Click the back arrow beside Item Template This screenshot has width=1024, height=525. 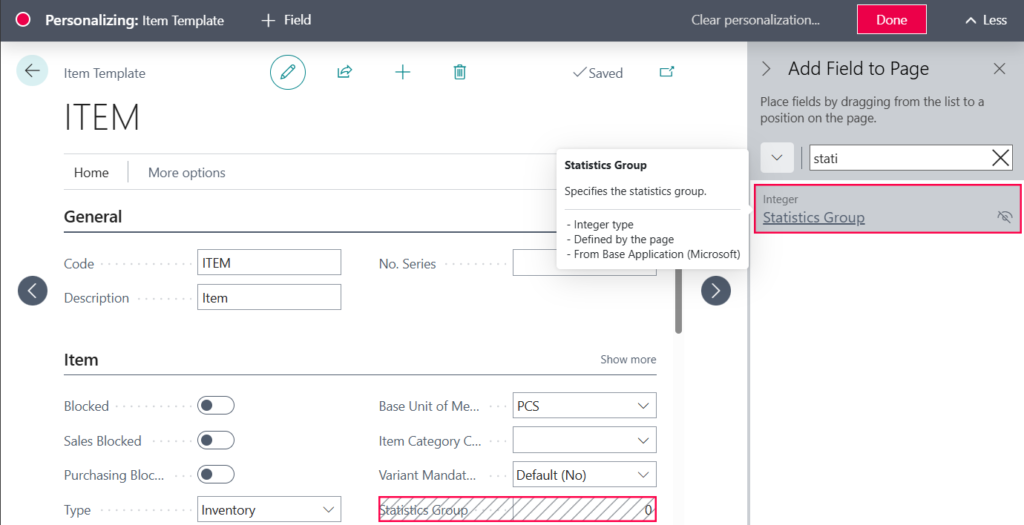[32, 71]
